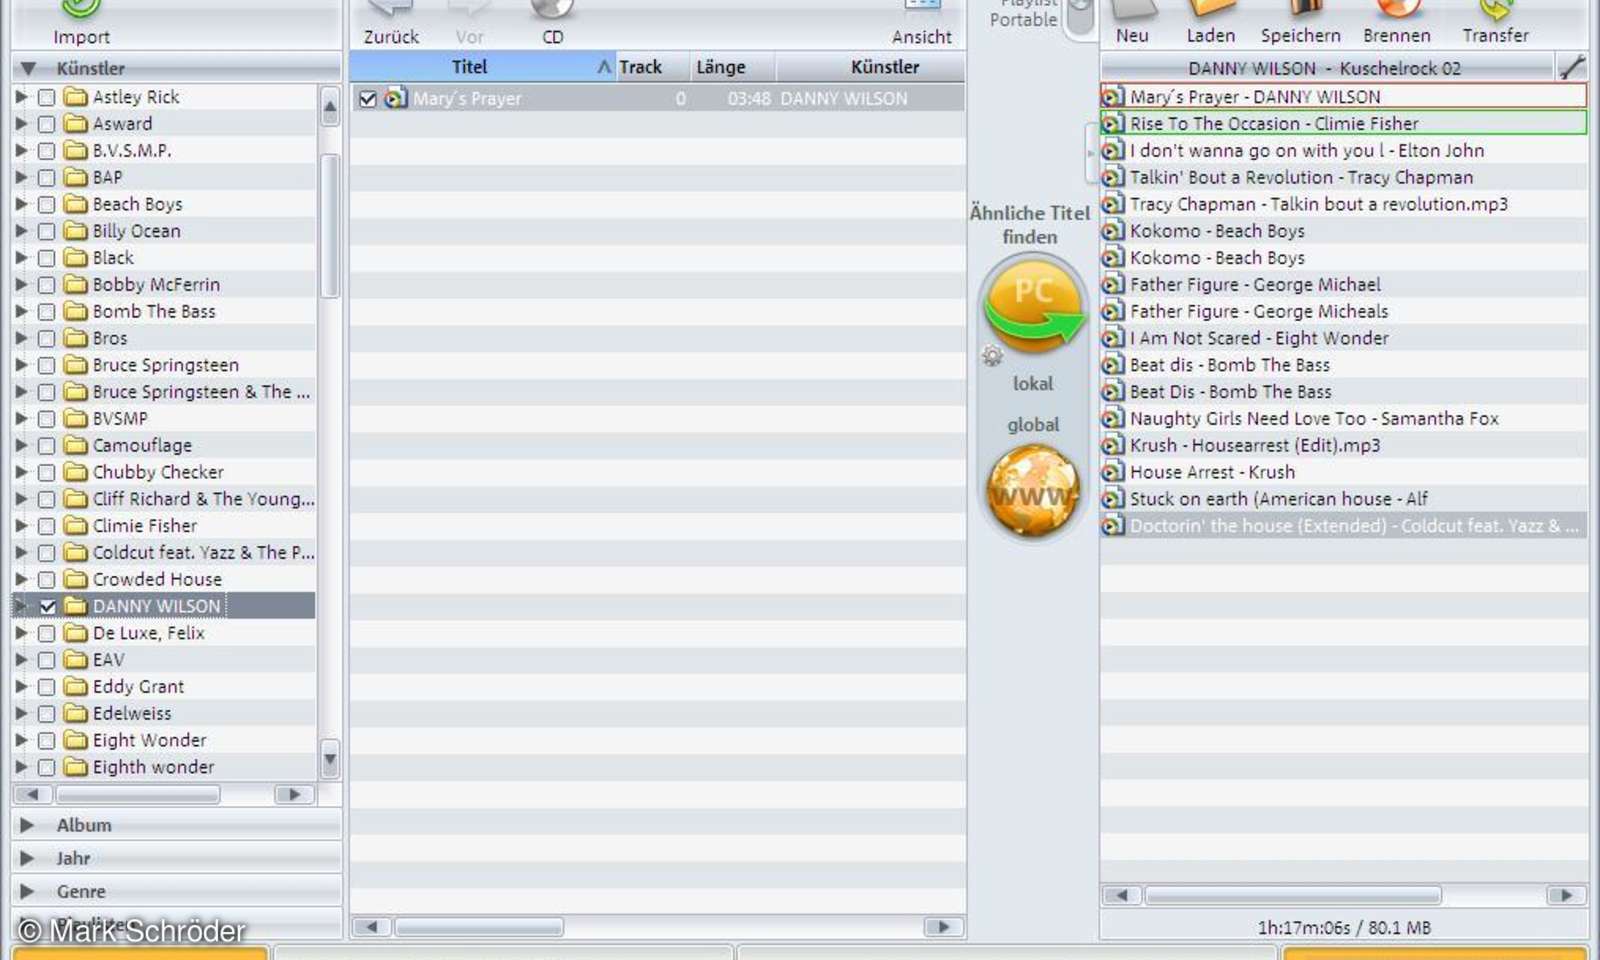This screenshot has width=1600, height=960.
Task: Sort tracks by the Titel column
Action: click(x=469, y=67)
